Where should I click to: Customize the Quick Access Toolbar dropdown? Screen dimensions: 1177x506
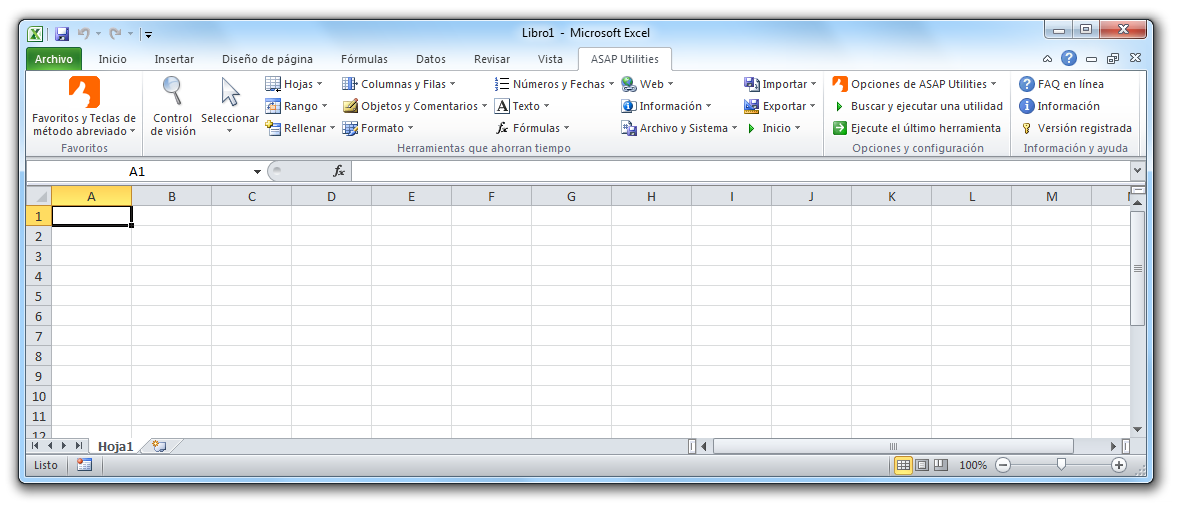(x=149, y=34)
